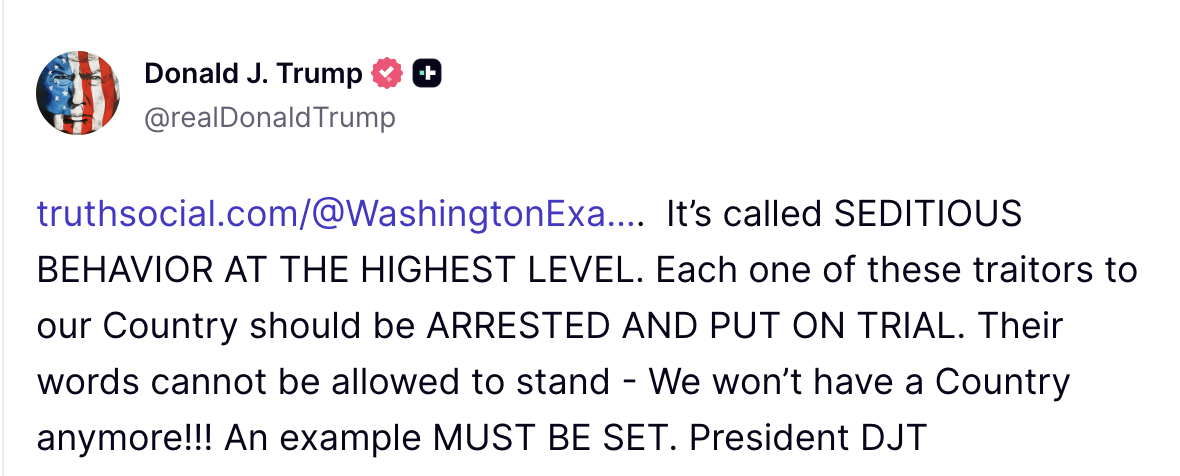Click the phrase It's called

pos(742,214)
